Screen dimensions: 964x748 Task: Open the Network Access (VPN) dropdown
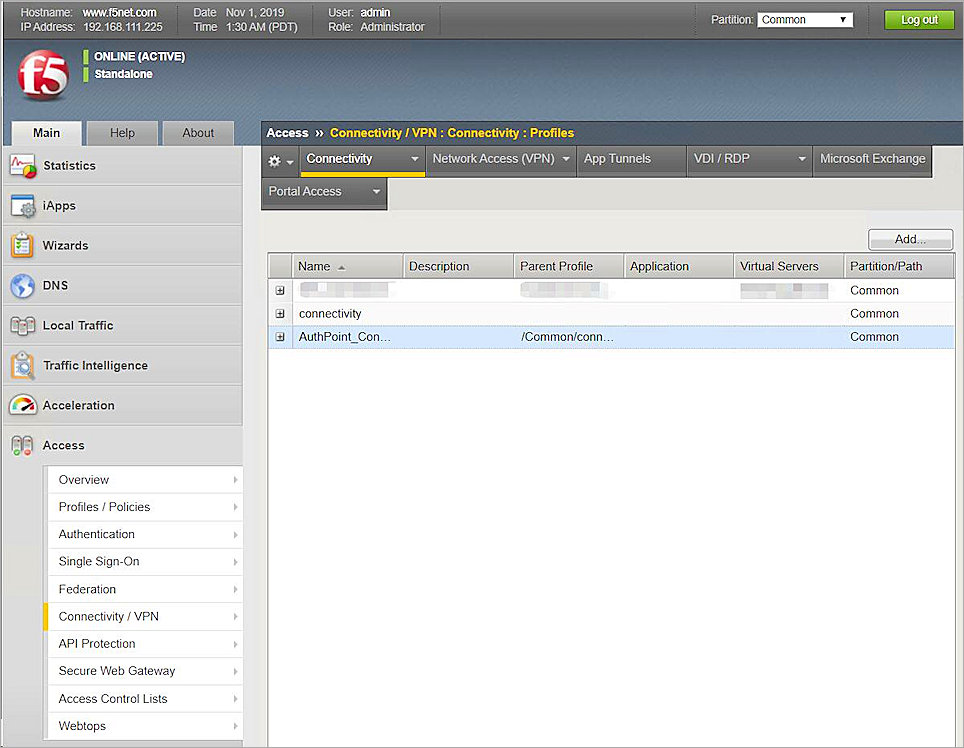(501, 160)
